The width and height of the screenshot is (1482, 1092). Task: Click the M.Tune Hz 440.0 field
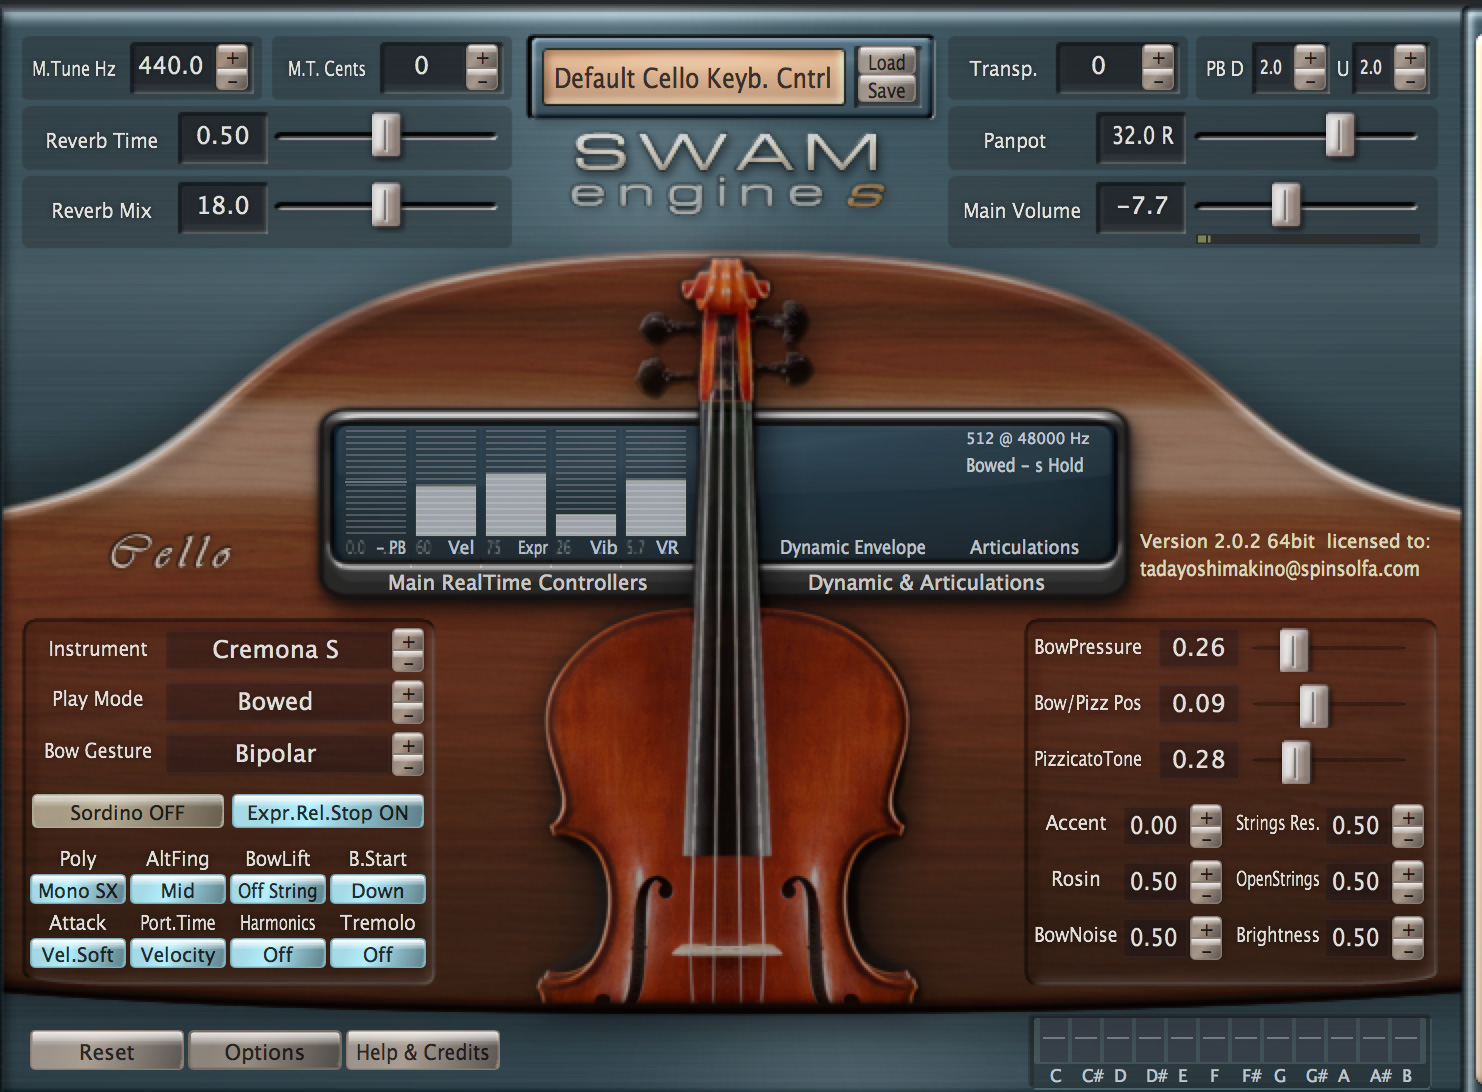(x=171, y=67)
